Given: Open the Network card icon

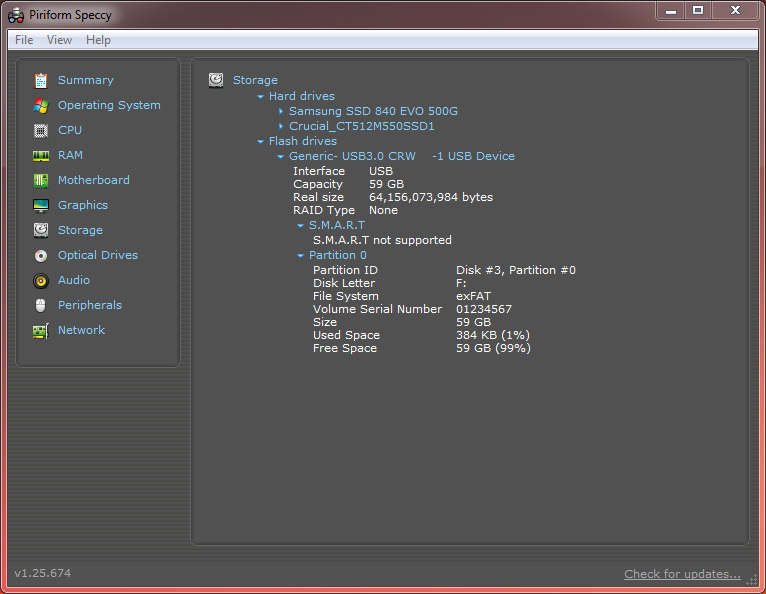Looking at the screenshot, I should (x=41, y=331).
